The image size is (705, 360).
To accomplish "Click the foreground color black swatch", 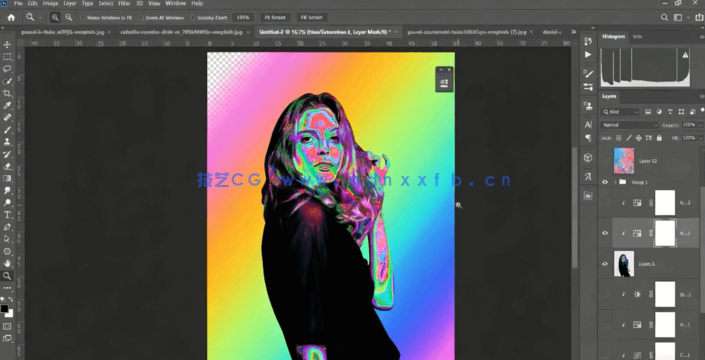I will [4, 308].
